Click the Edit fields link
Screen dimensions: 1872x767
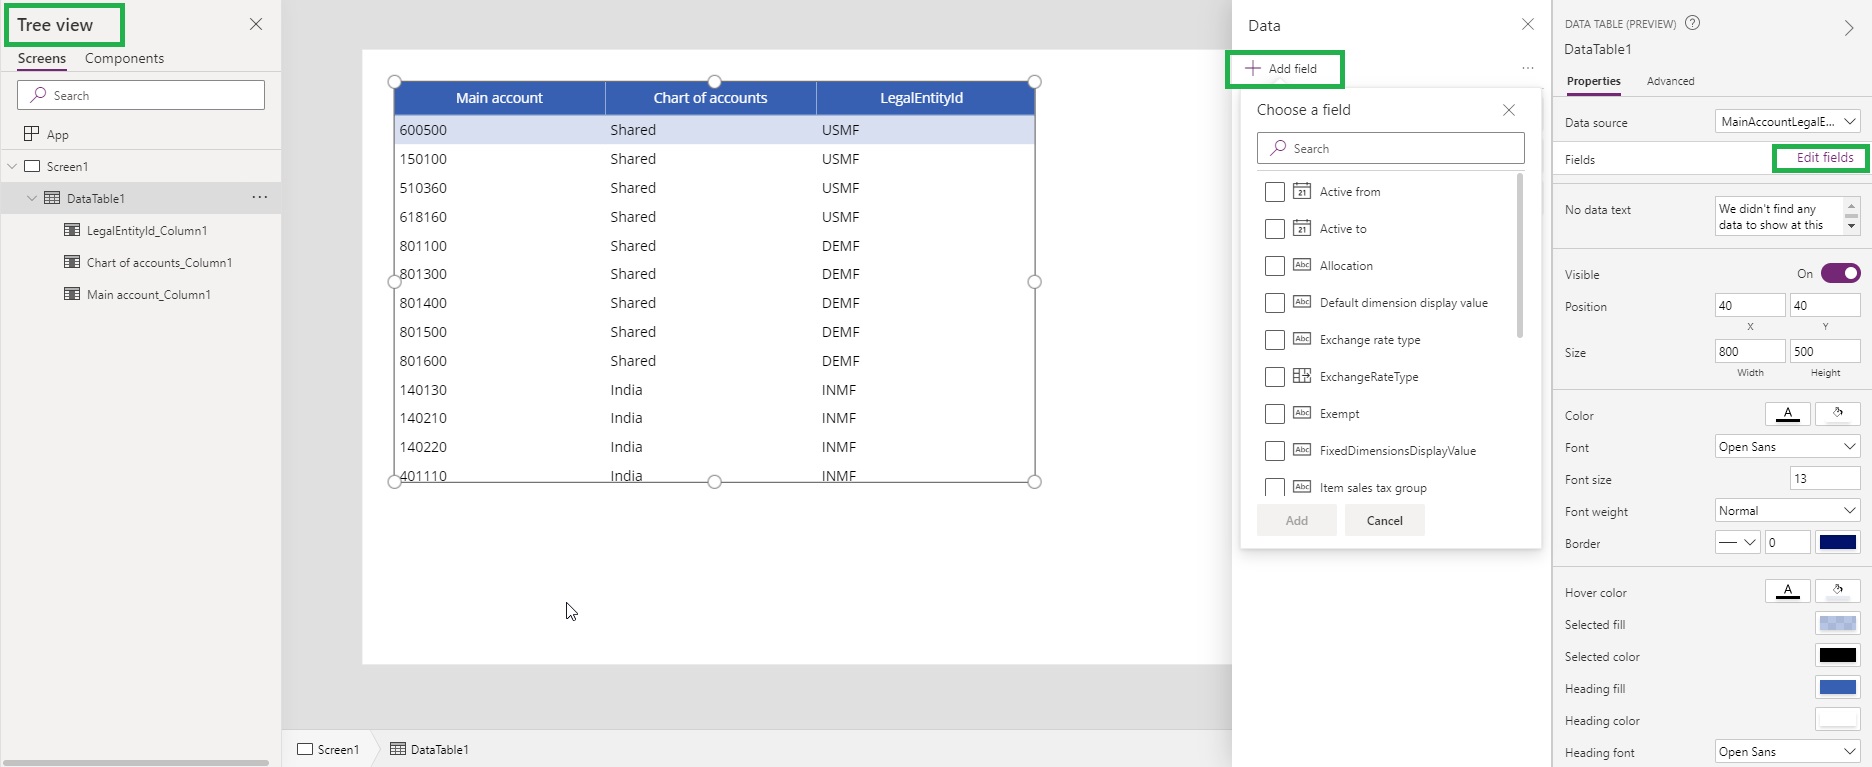tap(1824, 158)
